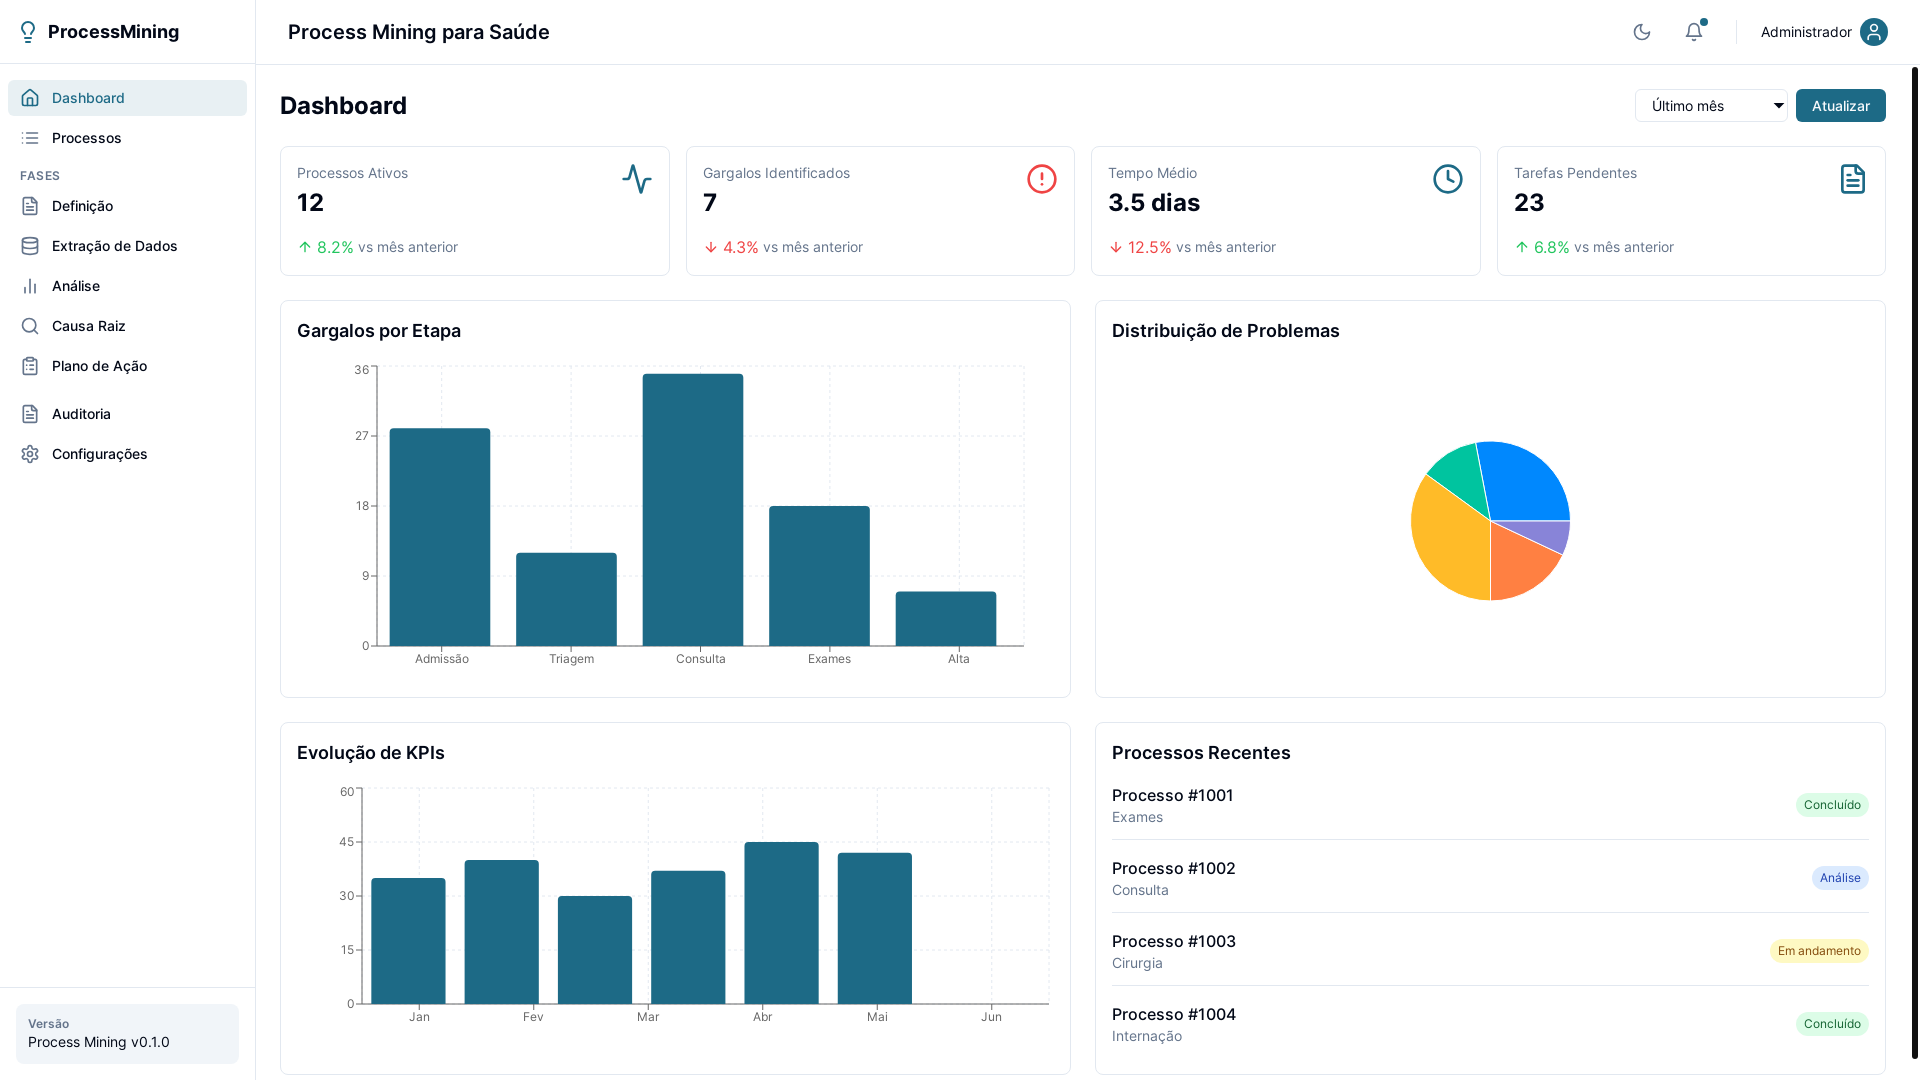Click the Consulta bar in Gargalos chart
This screenshot has width=1920, height=1080.
pos(693,510)
